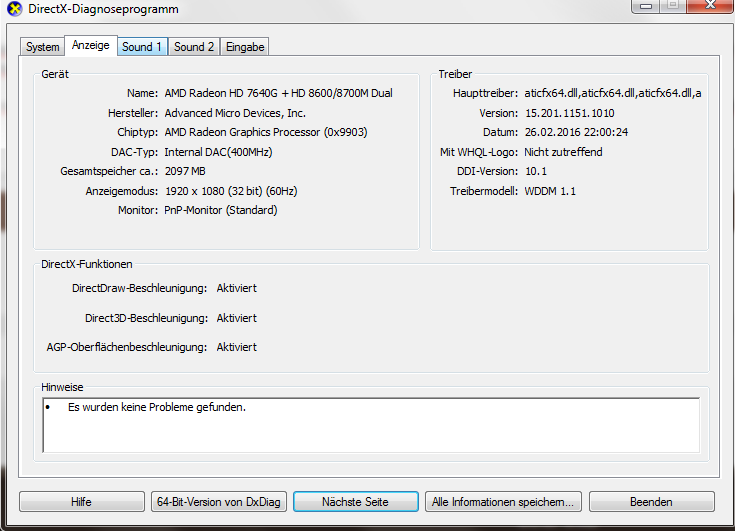
Task: Select the Anzeige tab
Action: pyautogui.click(x=90, y=46)
